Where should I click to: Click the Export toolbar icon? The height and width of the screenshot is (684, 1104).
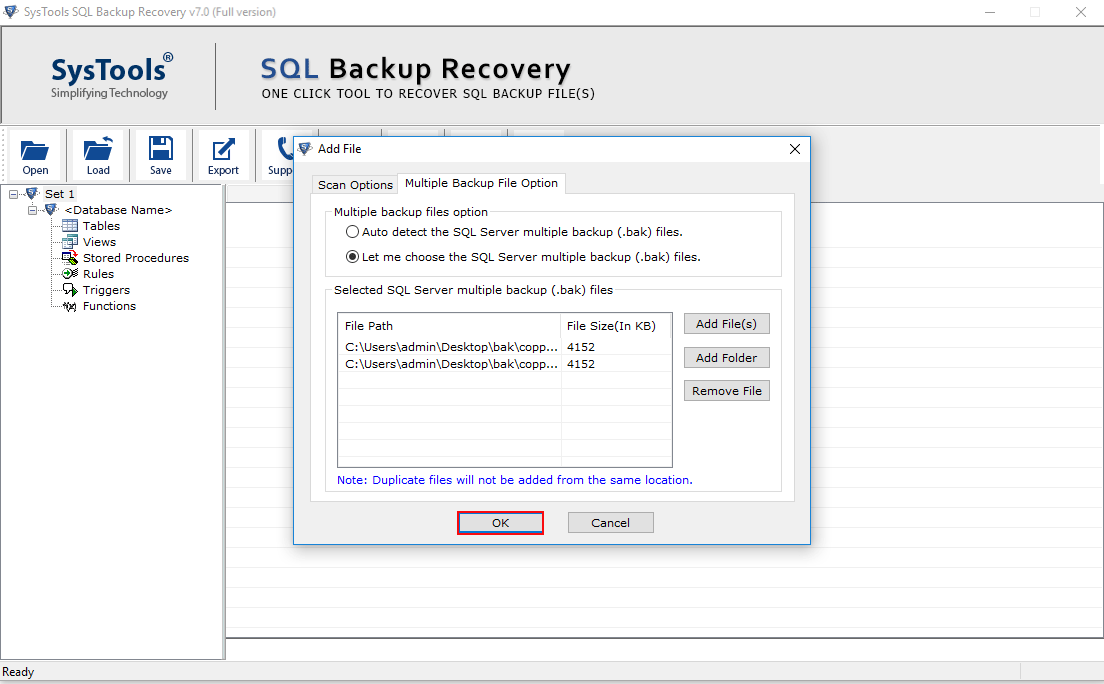[223, 149]
